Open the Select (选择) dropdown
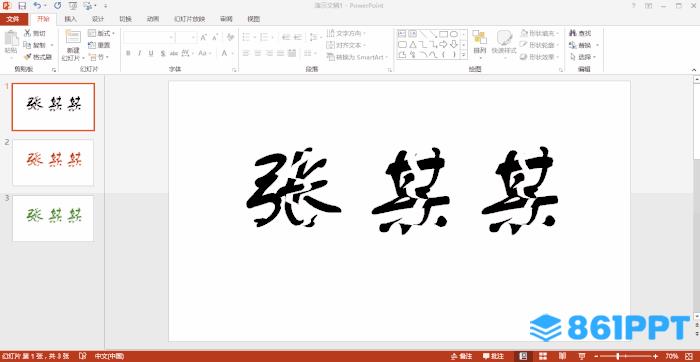 click(x=583, y=57)
